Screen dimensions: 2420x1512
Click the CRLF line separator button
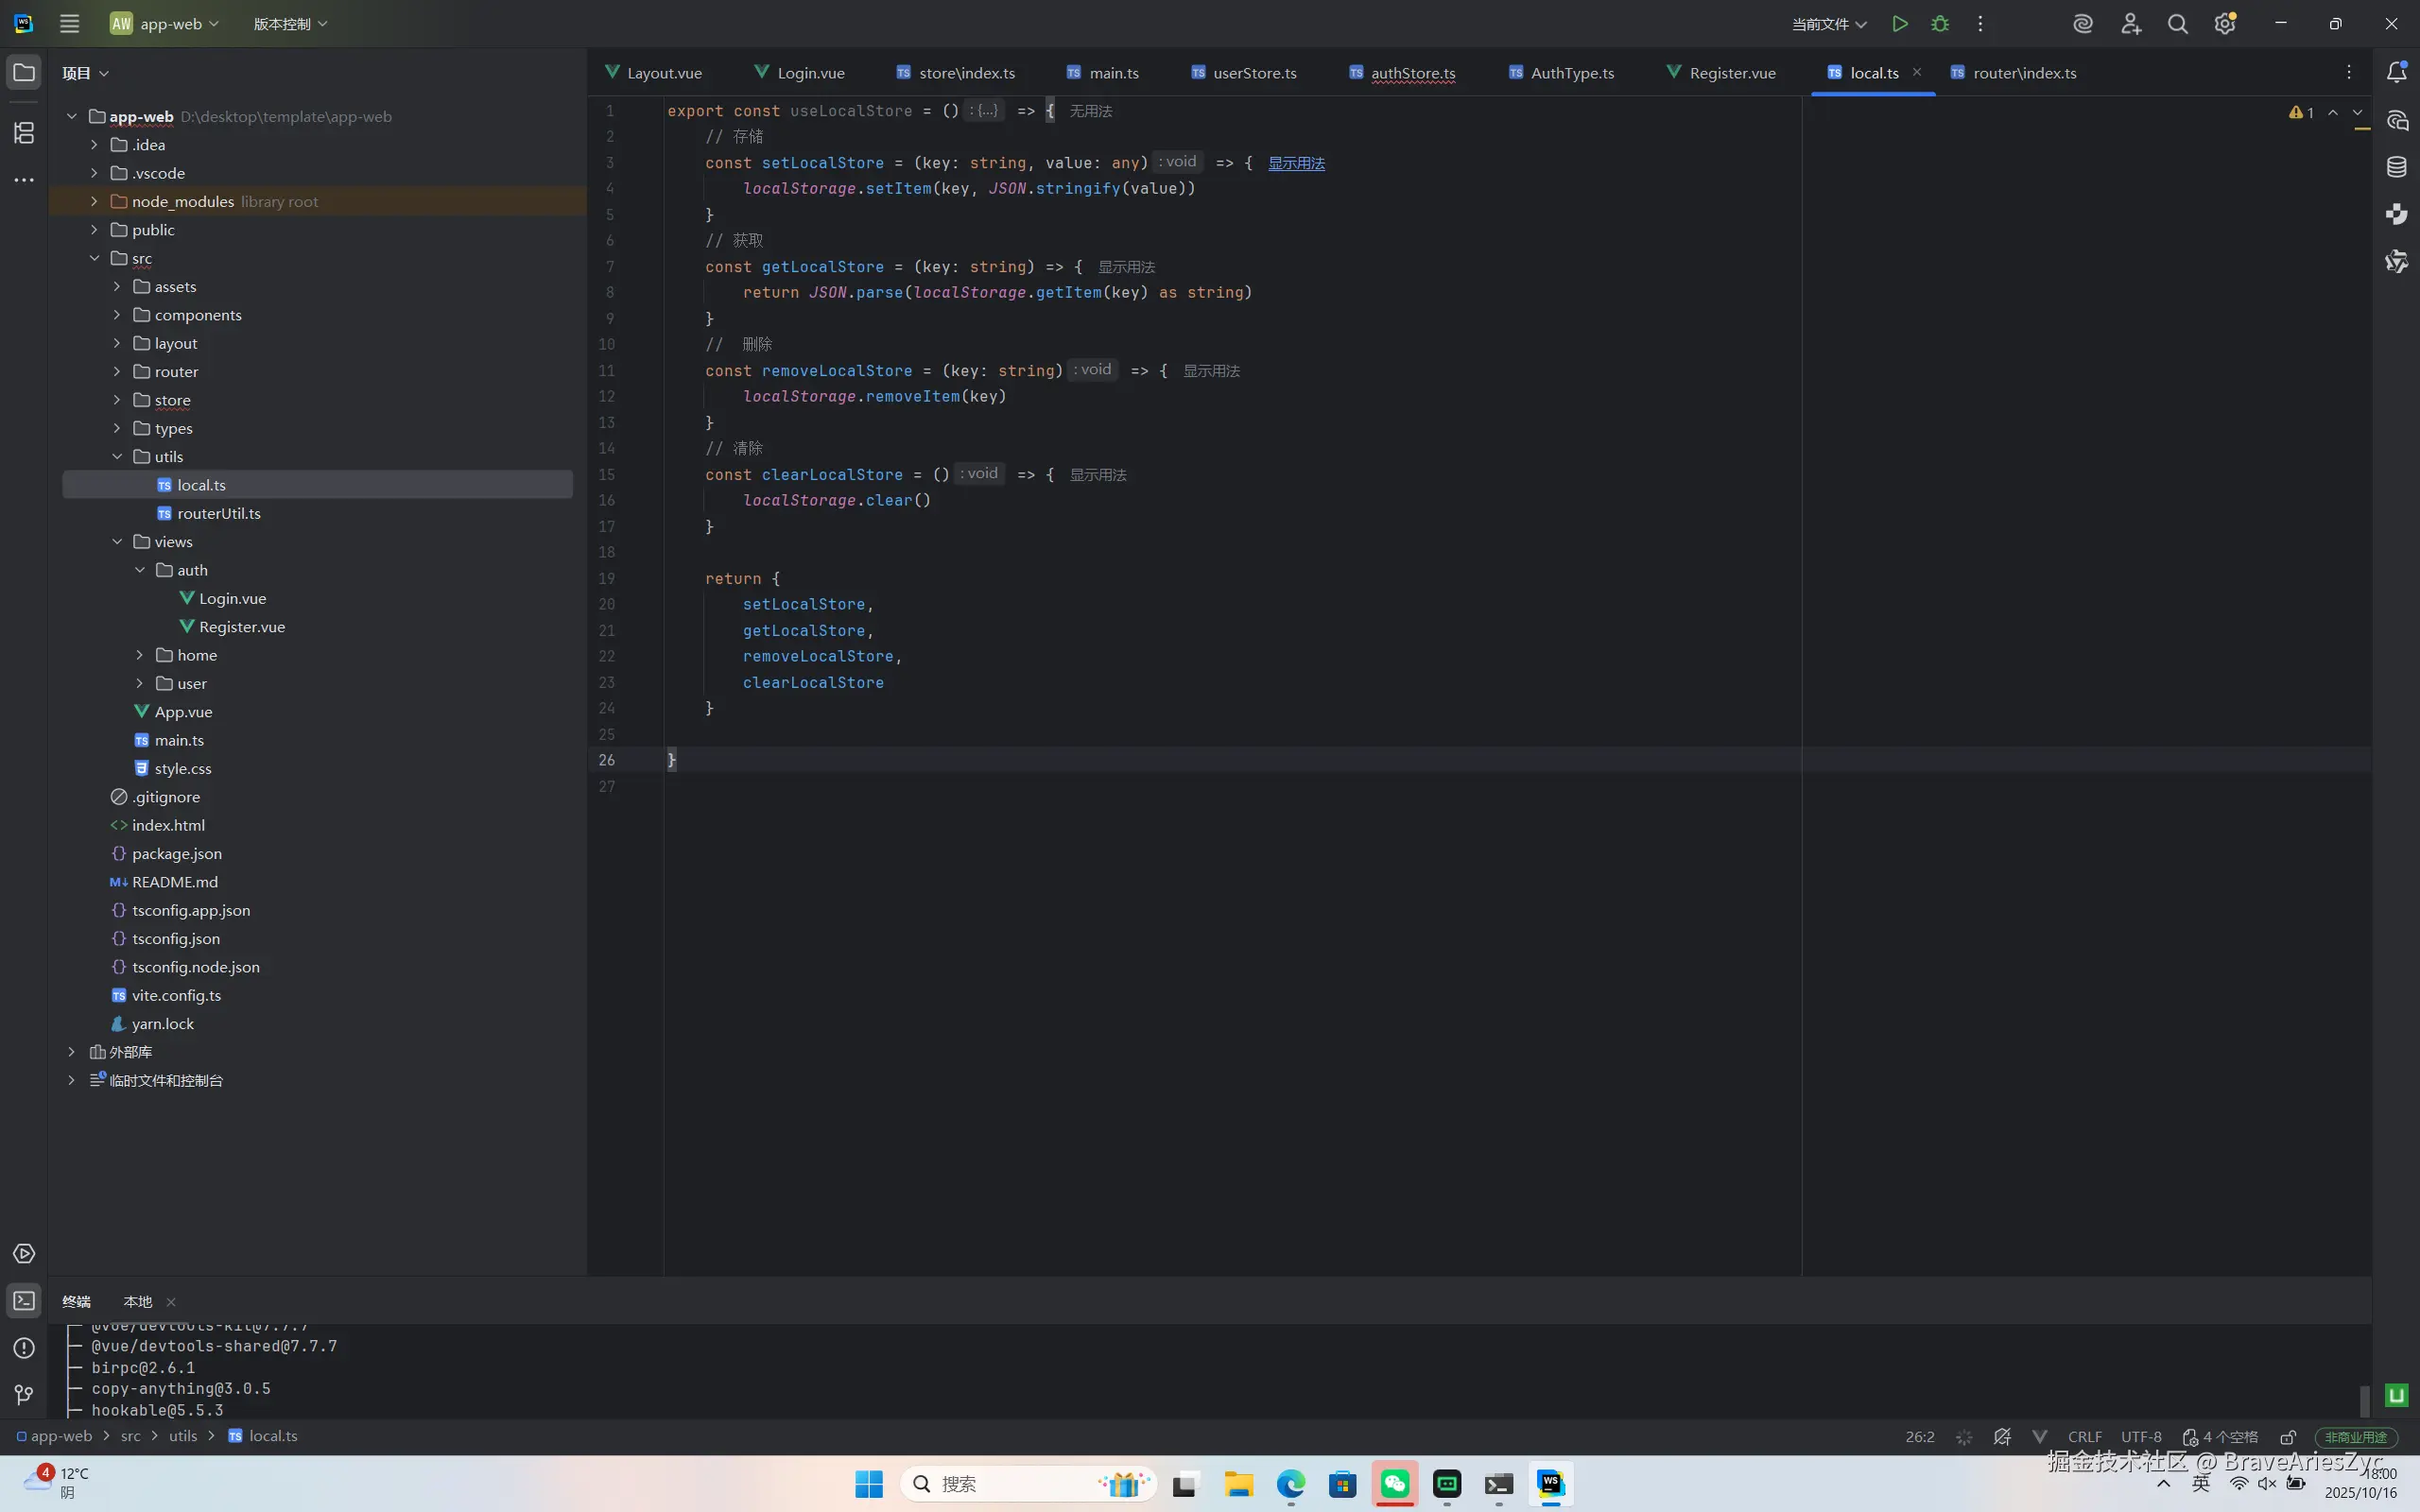(x=2084, y=1437)
